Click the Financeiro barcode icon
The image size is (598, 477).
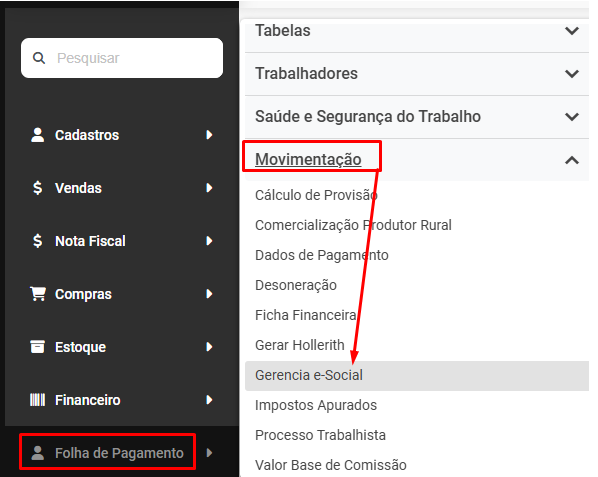[37, 400]
